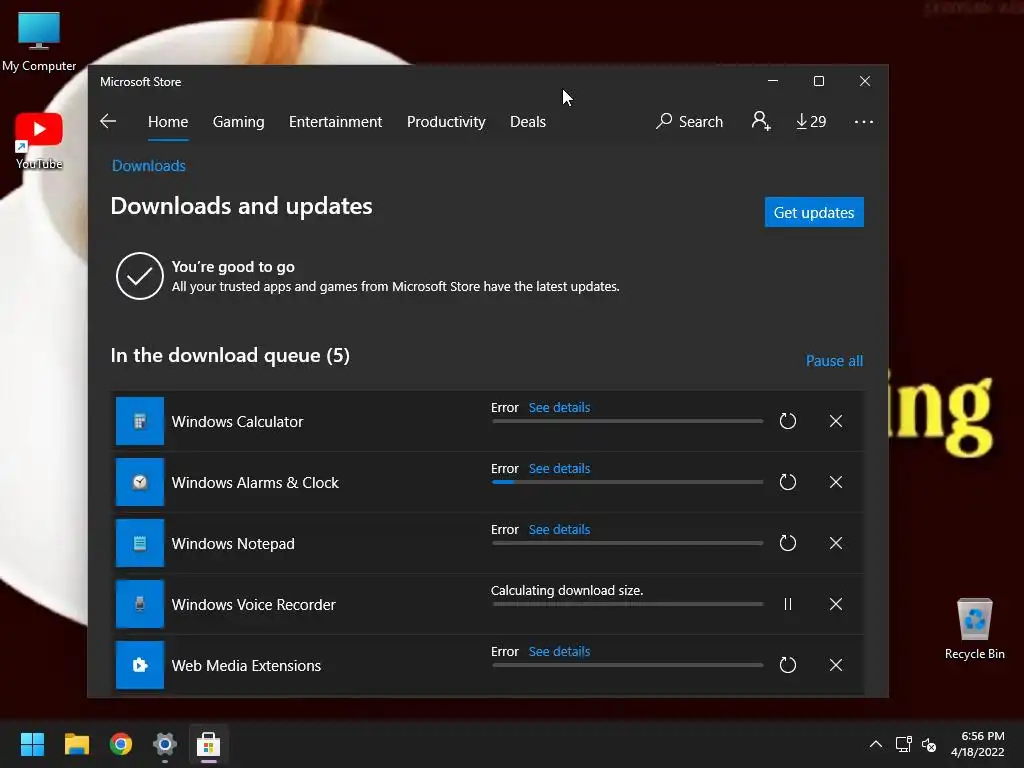
Task: Open Settings from the taskbar
Action: pos(165,744)
